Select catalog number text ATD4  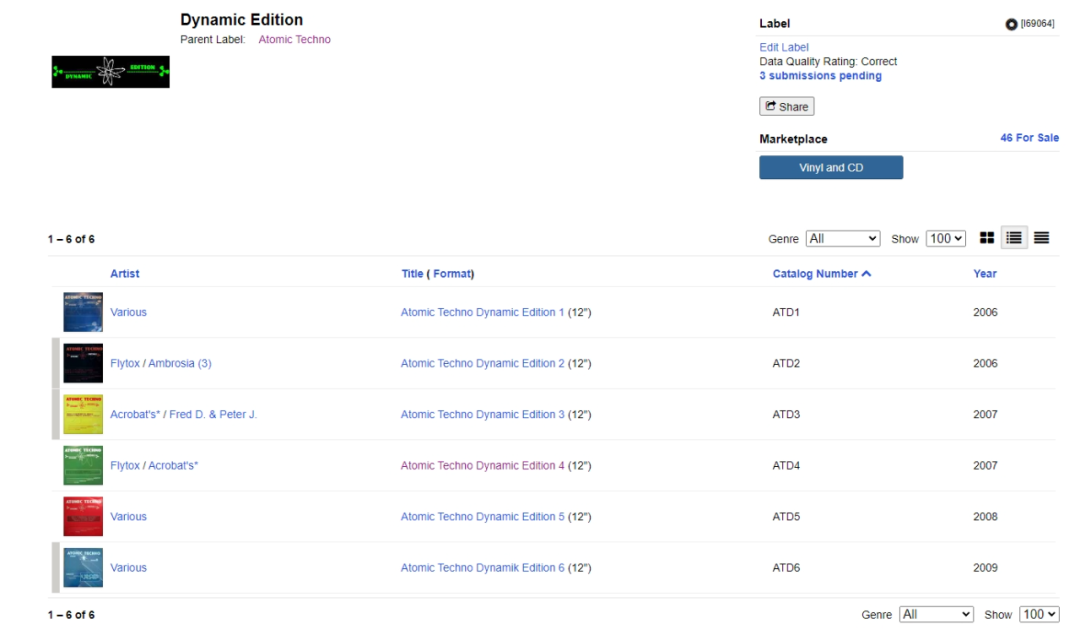pos(786,466)
